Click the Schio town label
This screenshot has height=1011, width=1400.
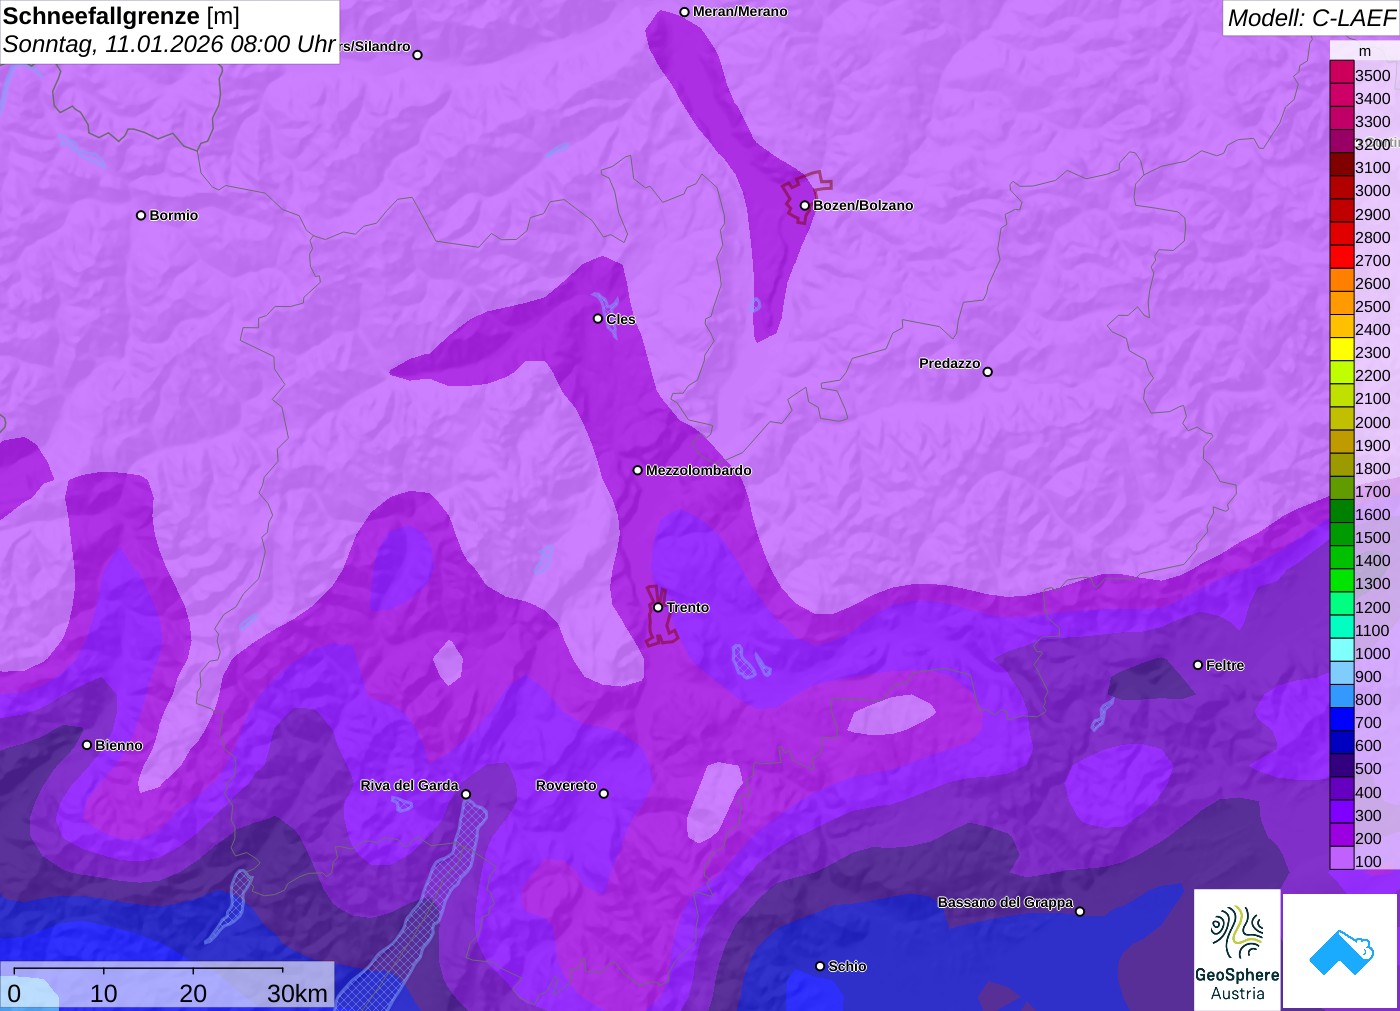click(847, 966)
